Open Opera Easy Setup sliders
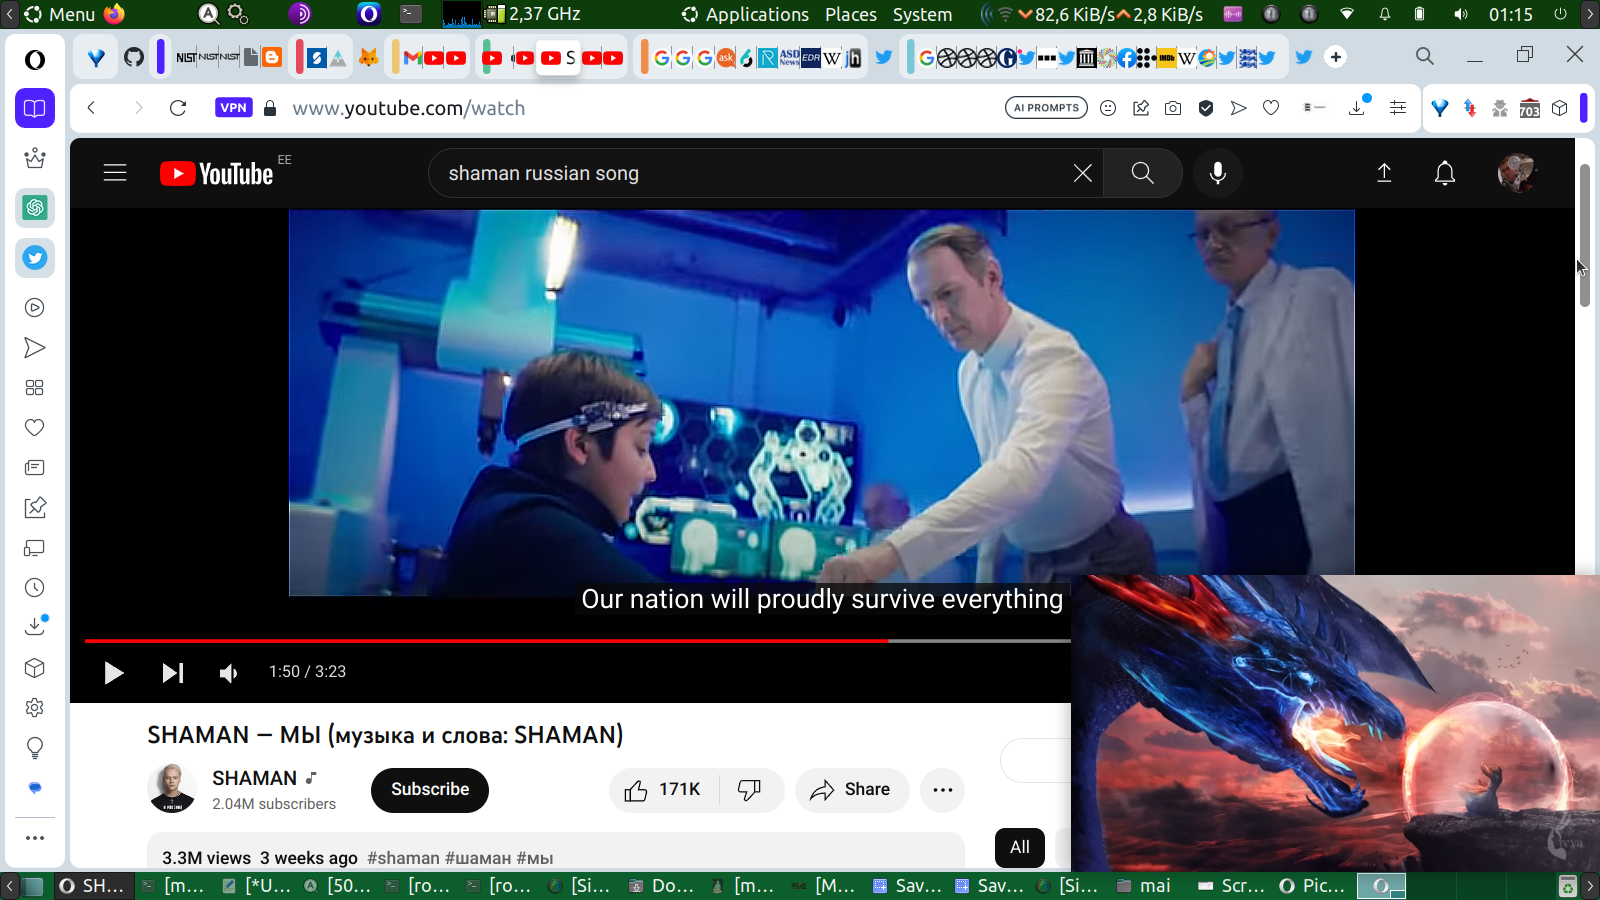Viewport: 1600px width, 900px height. pyautogui.click(x=1398, y=108)
